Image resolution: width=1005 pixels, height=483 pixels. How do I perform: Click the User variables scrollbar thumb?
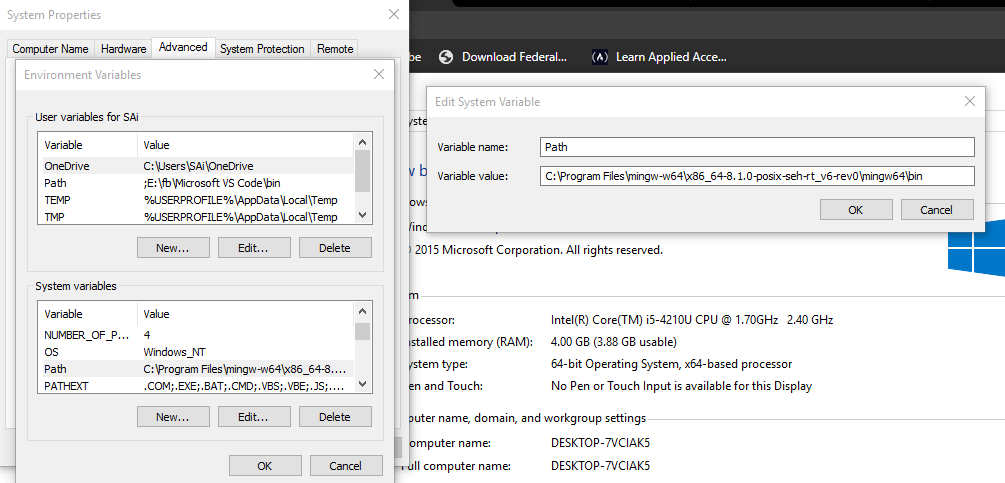tap(362, 171)
